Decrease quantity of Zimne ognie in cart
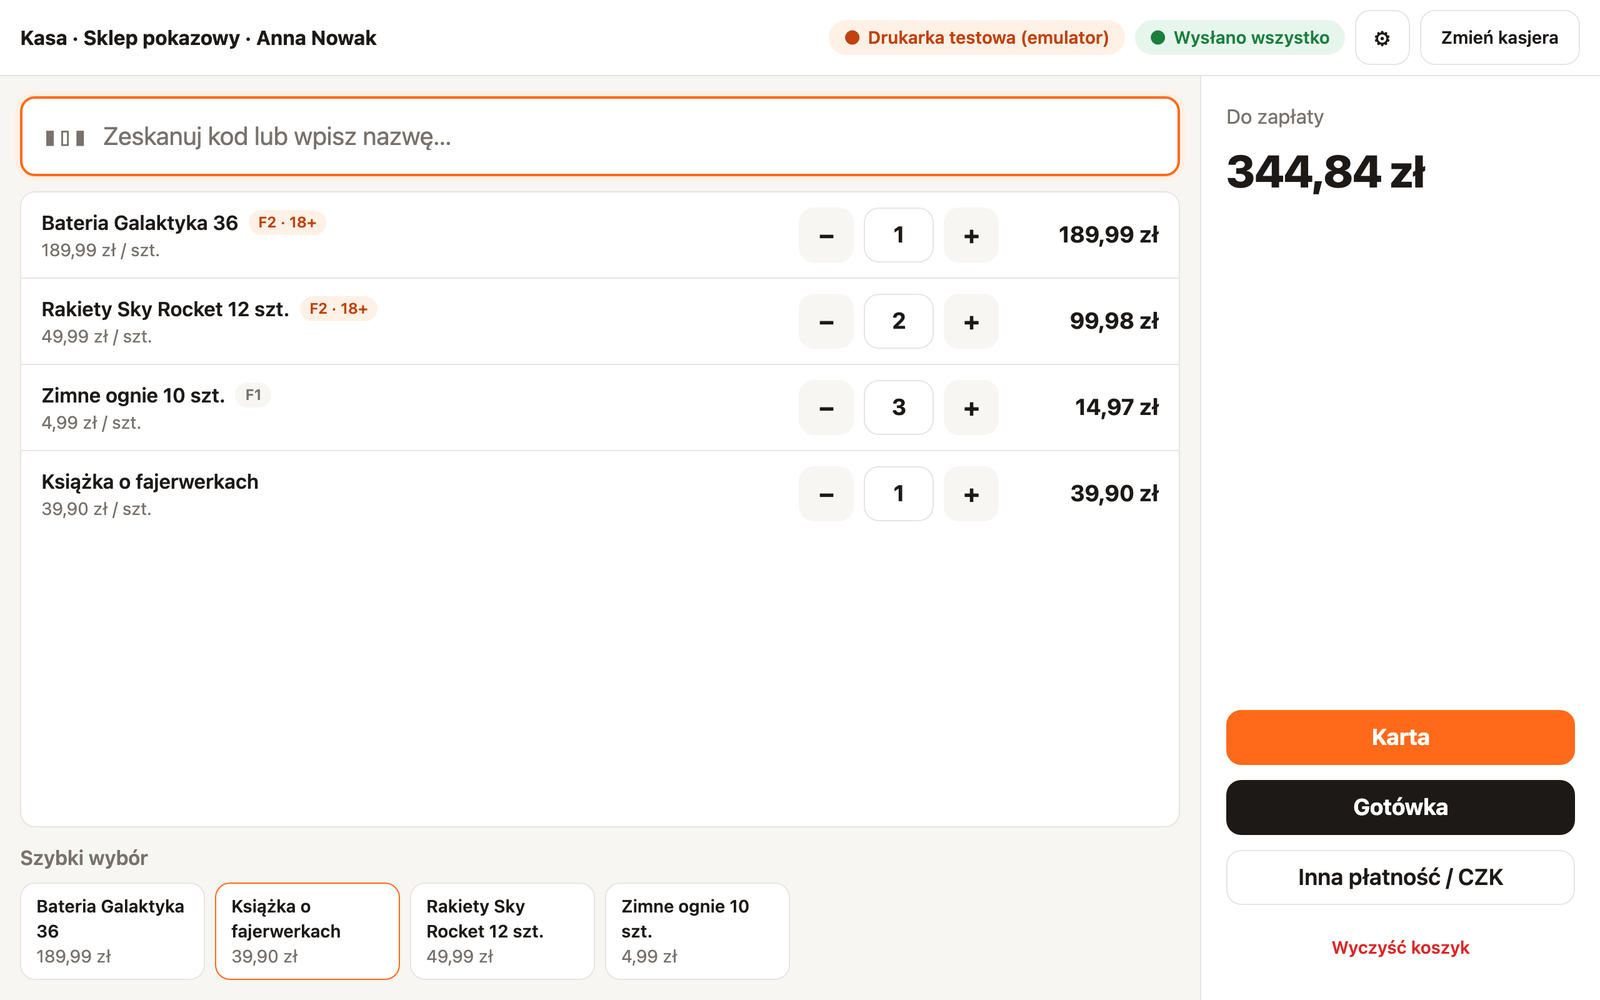Image resolution: width=1600 pixels, height=1000 pixels. click(826, 407)
